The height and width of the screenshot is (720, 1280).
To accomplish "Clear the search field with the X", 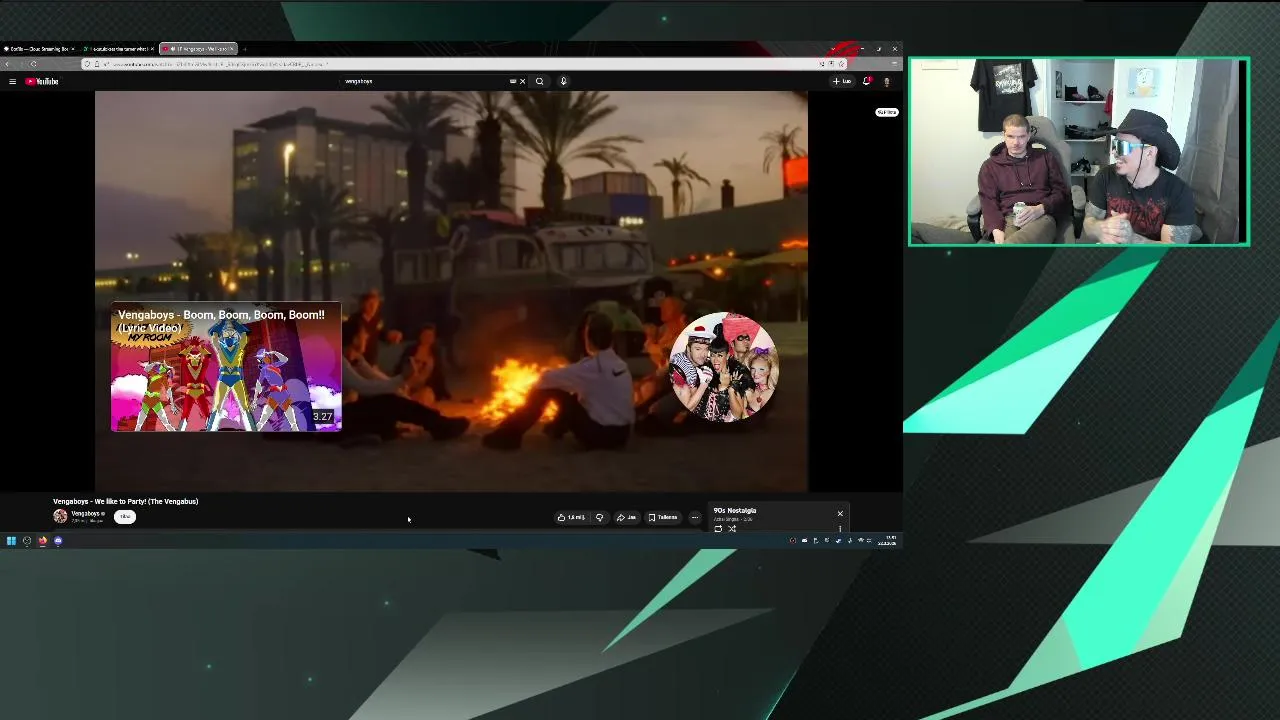I will point(522,81).
